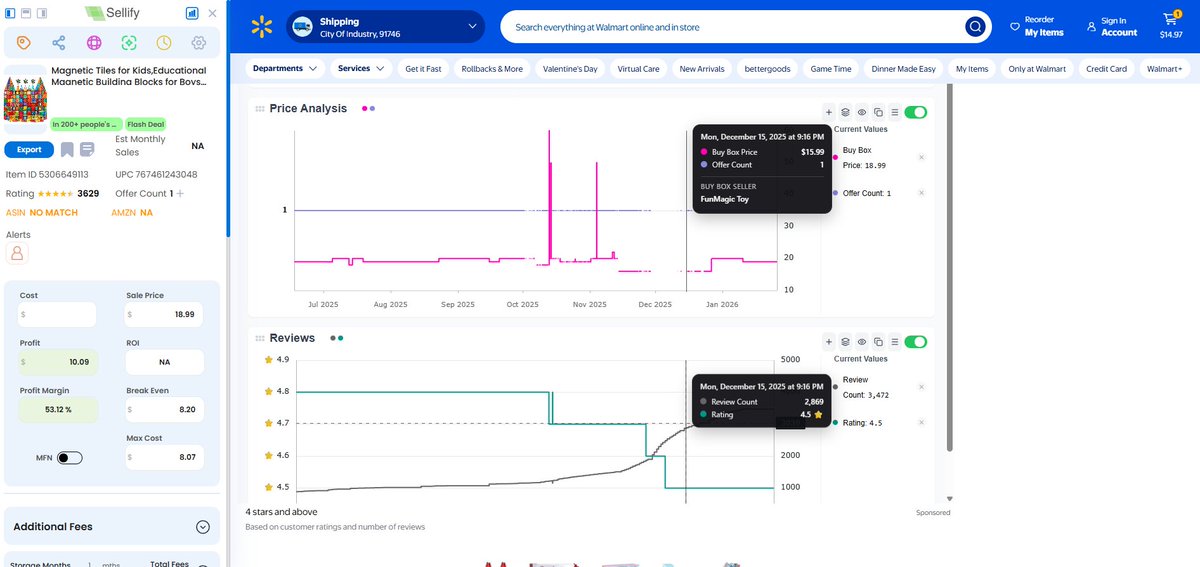Open Valentine's Day category
Viewport: 1200px width, 567px height.
point(570,69)
